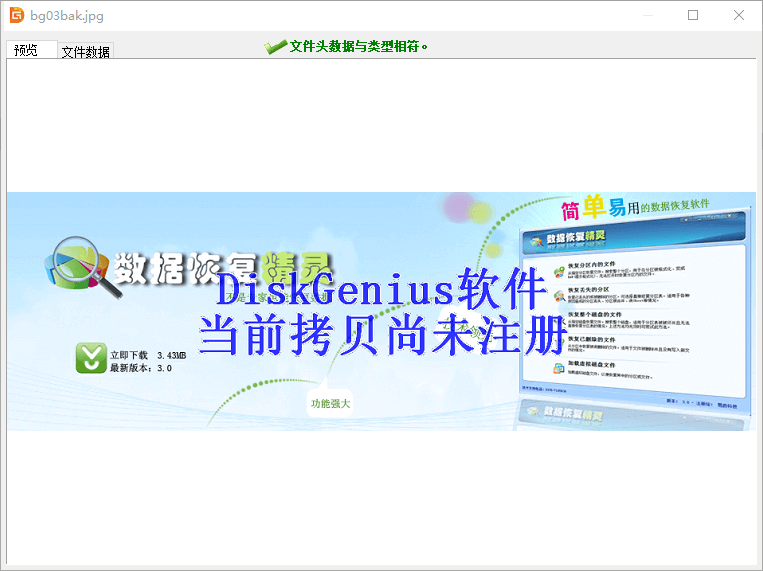763x571 pixels.
Task: Click the bg03bak.jpg title text
Action: (x=67, y=16)
